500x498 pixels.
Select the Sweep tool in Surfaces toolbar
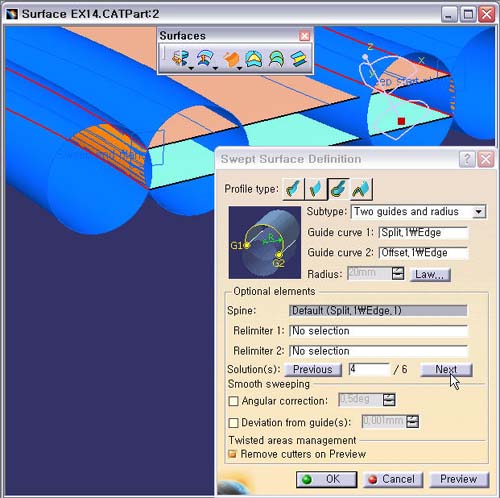coord(231,59)
